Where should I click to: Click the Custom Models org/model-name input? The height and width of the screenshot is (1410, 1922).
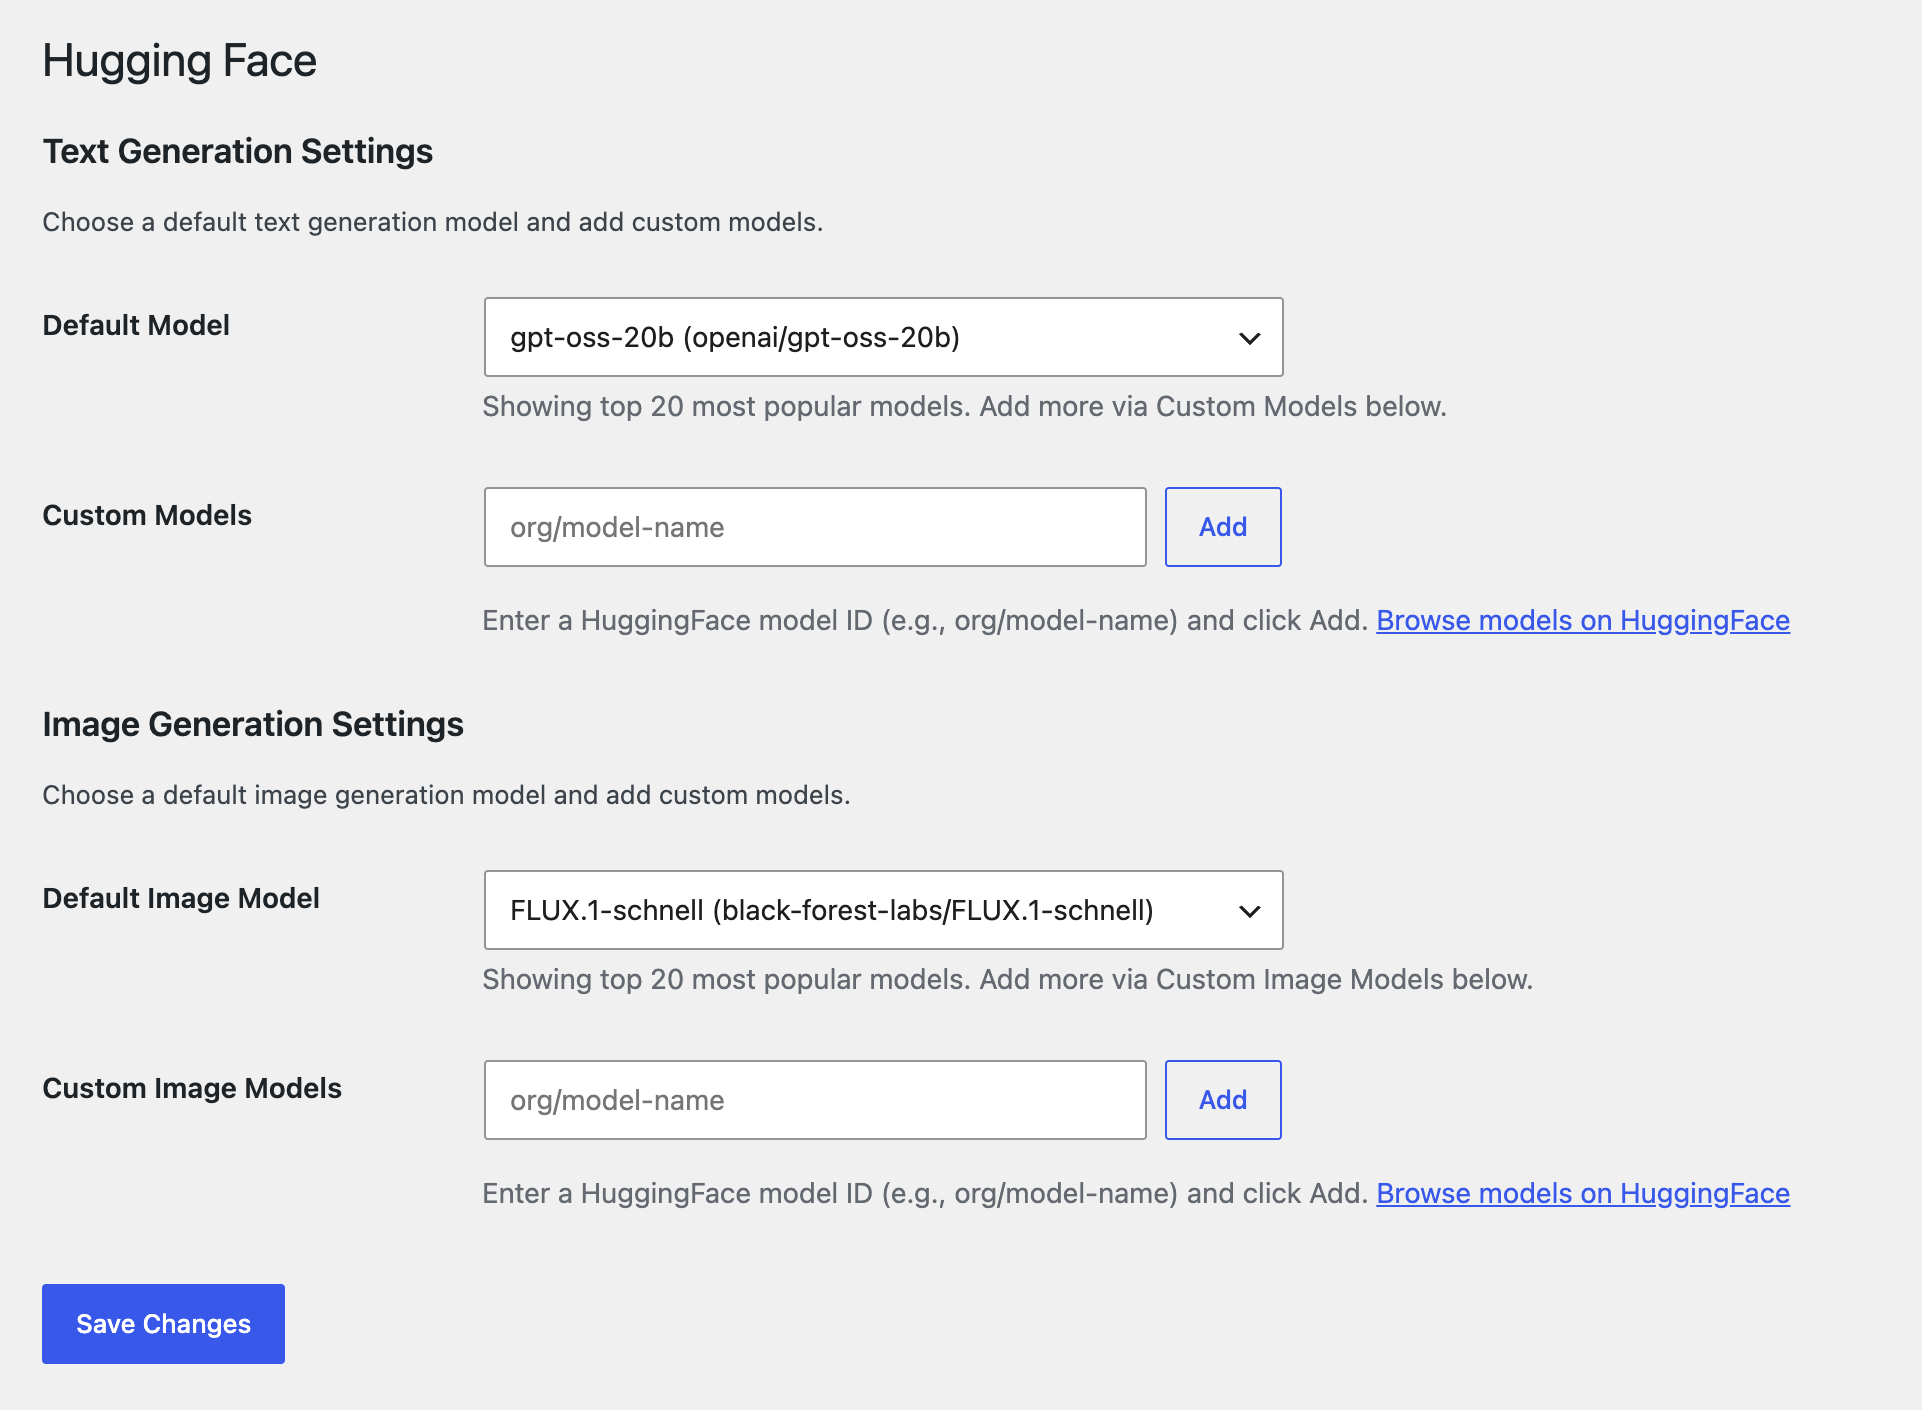(x=814, y=527)
